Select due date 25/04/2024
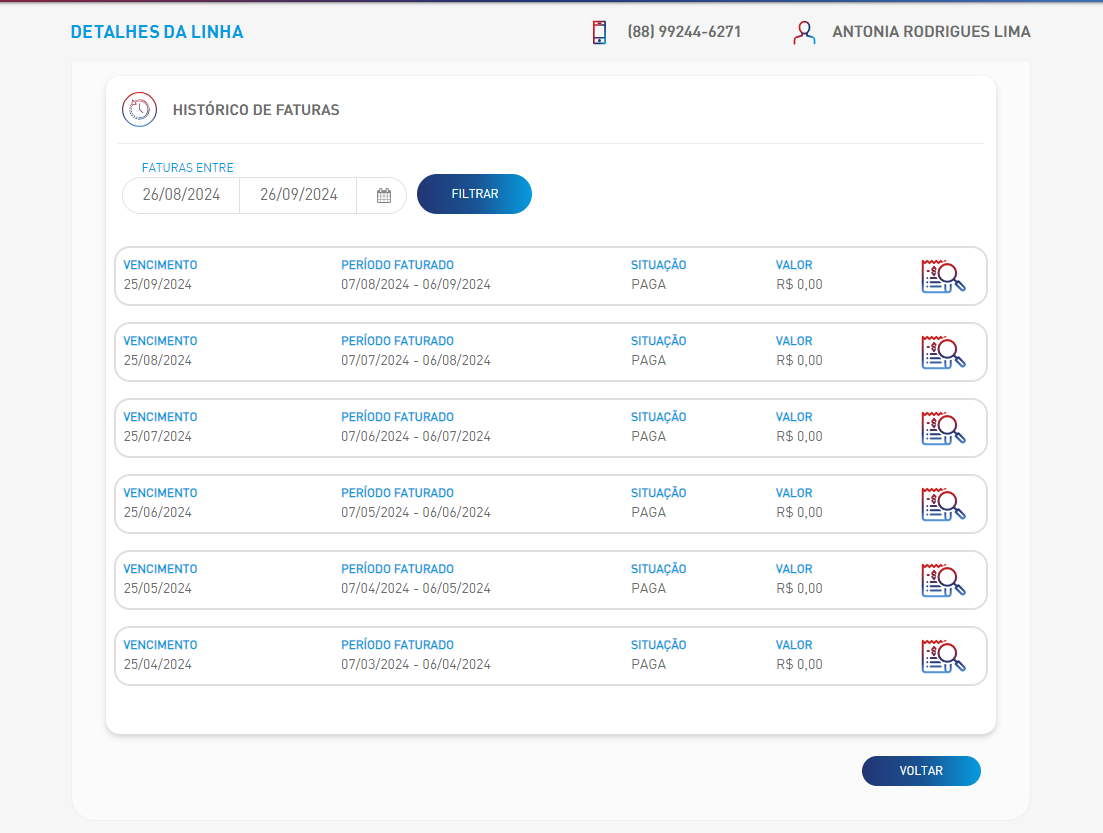The image size is (1103, 833). pos(158,664)
